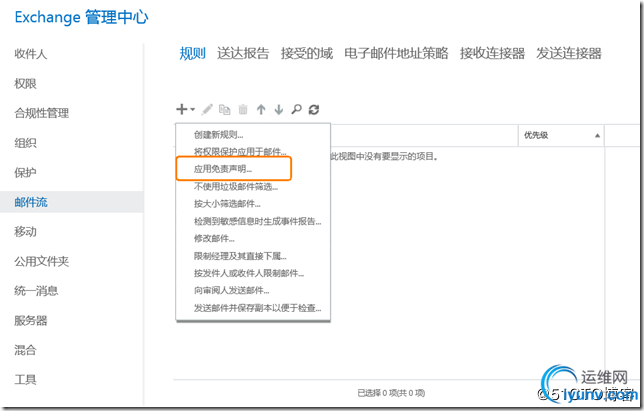The height and width of the screenshot is (411, 644).
Task: Open 保护 in the sidebar
Action: point(25,172)
